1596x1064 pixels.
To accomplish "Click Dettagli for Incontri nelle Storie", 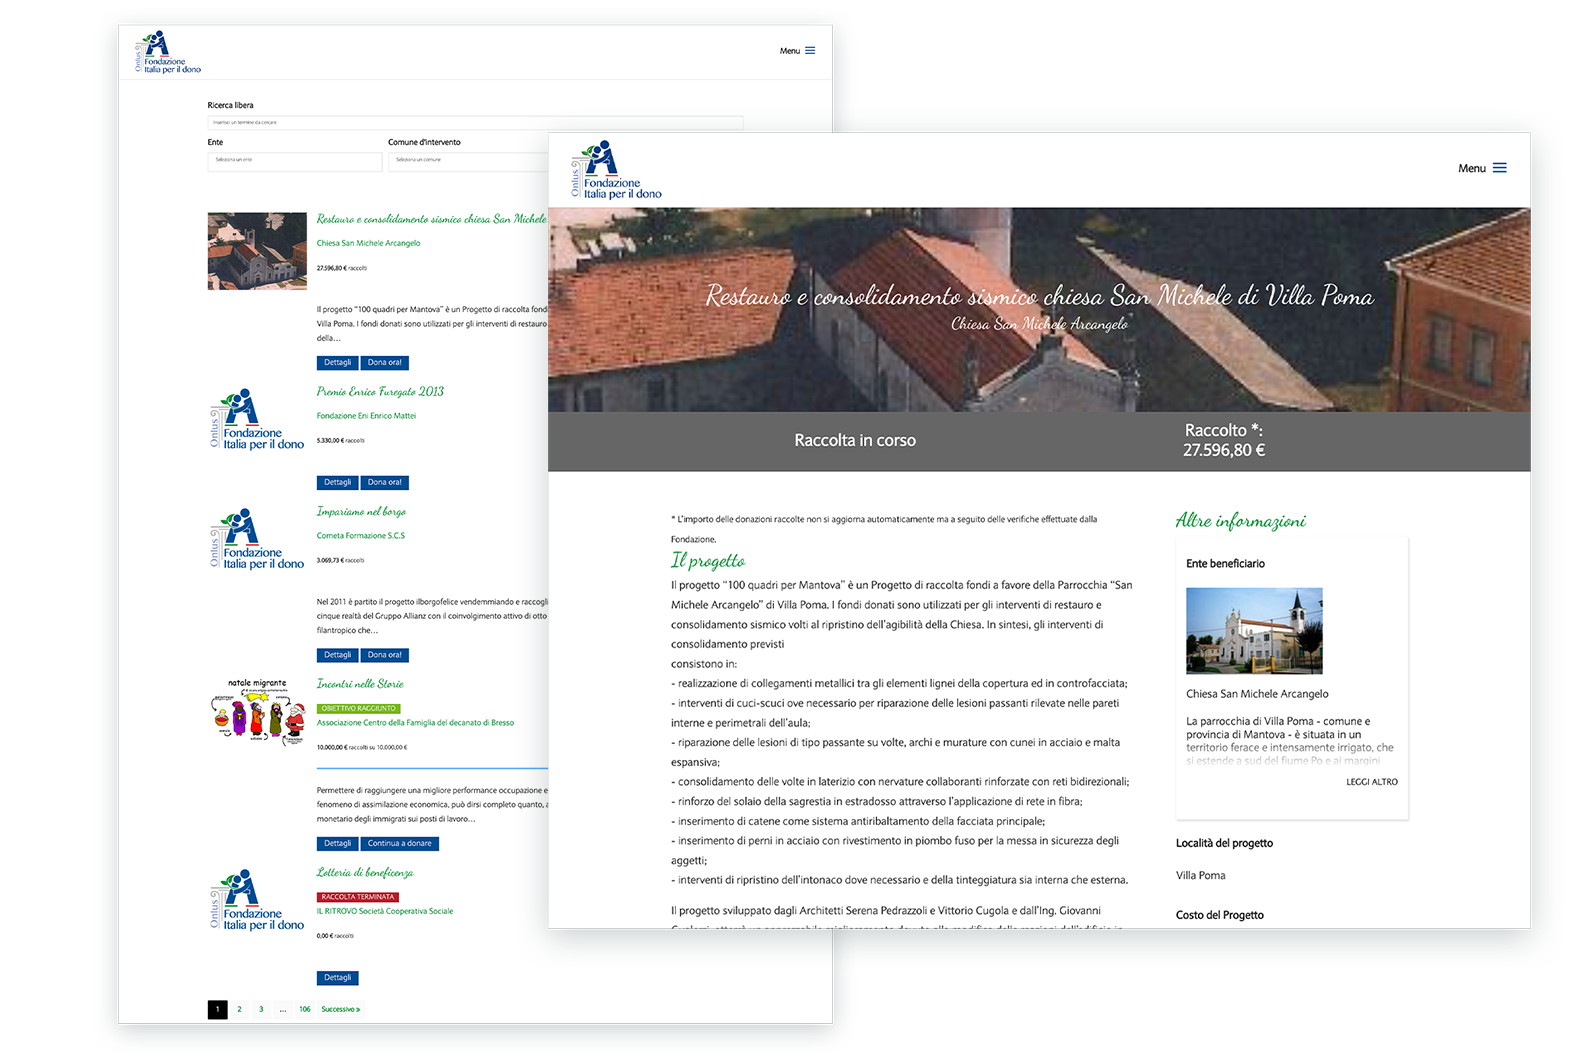I will click(337, 844).
